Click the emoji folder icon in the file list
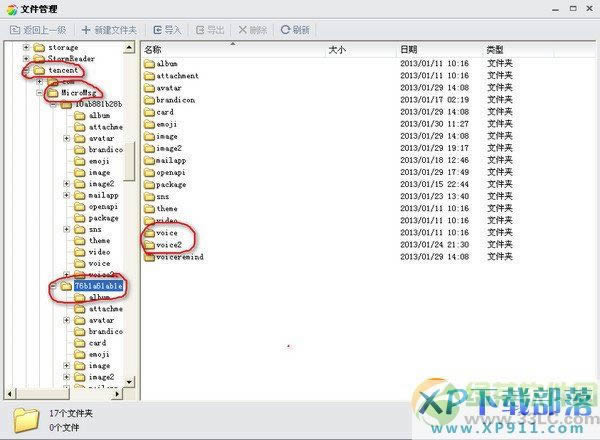Viewport: 600px width, 440px height. click(149, 124)
